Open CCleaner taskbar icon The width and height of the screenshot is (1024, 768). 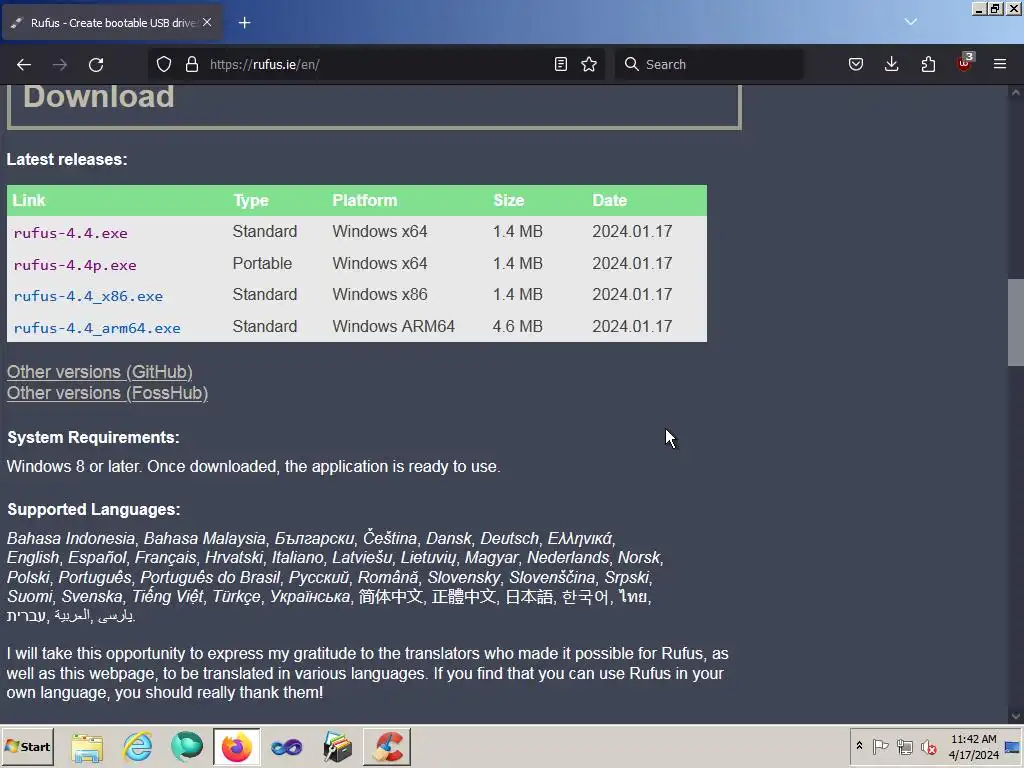(x=387, y=747)
